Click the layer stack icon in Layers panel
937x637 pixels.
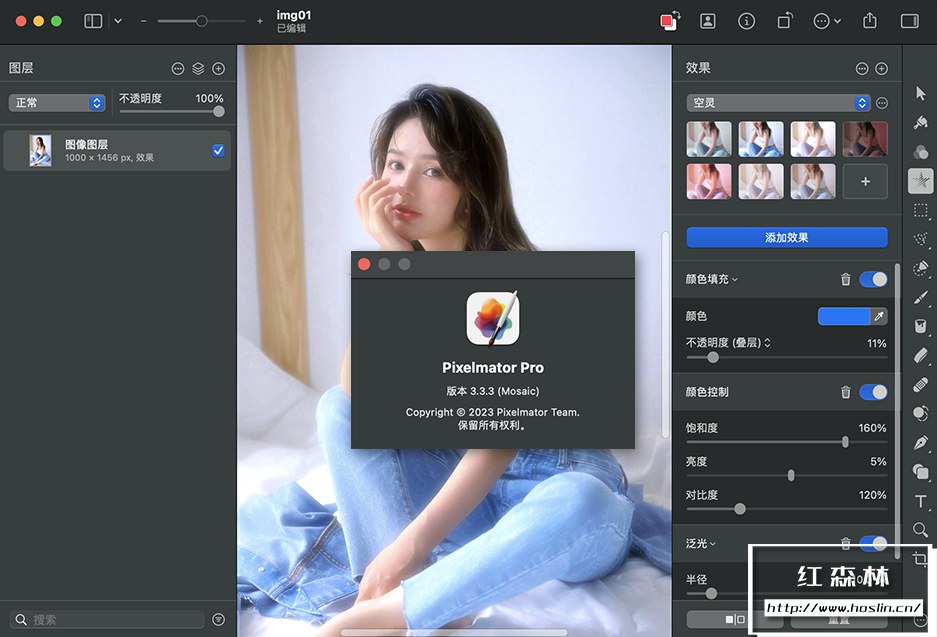pyautogui.click(x=198, y=69)
